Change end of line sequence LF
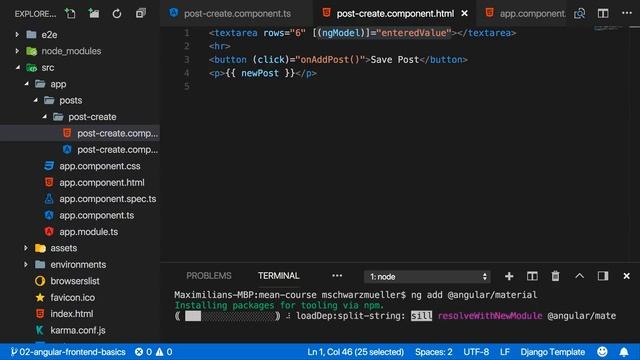 point(505,352)
